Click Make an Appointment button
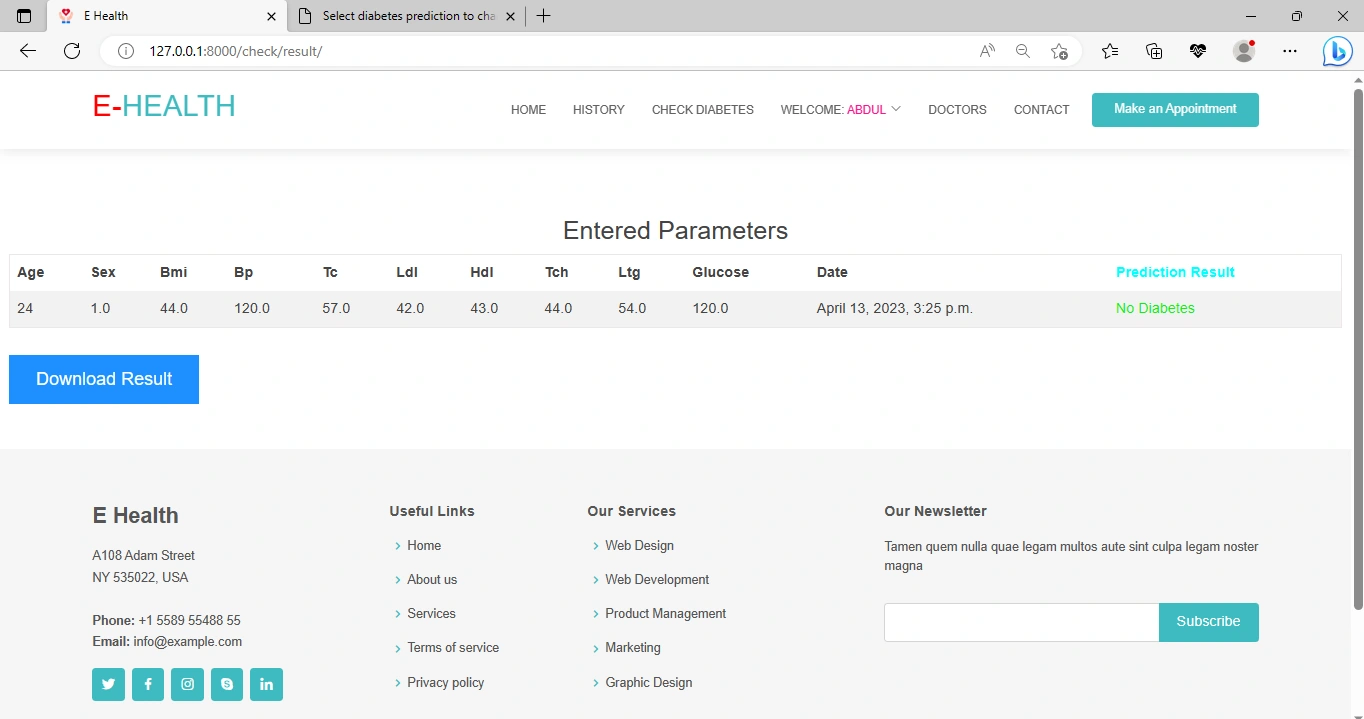This screenshot has height=719, width=1364. pyautogui.click(x=1175, y=110)
